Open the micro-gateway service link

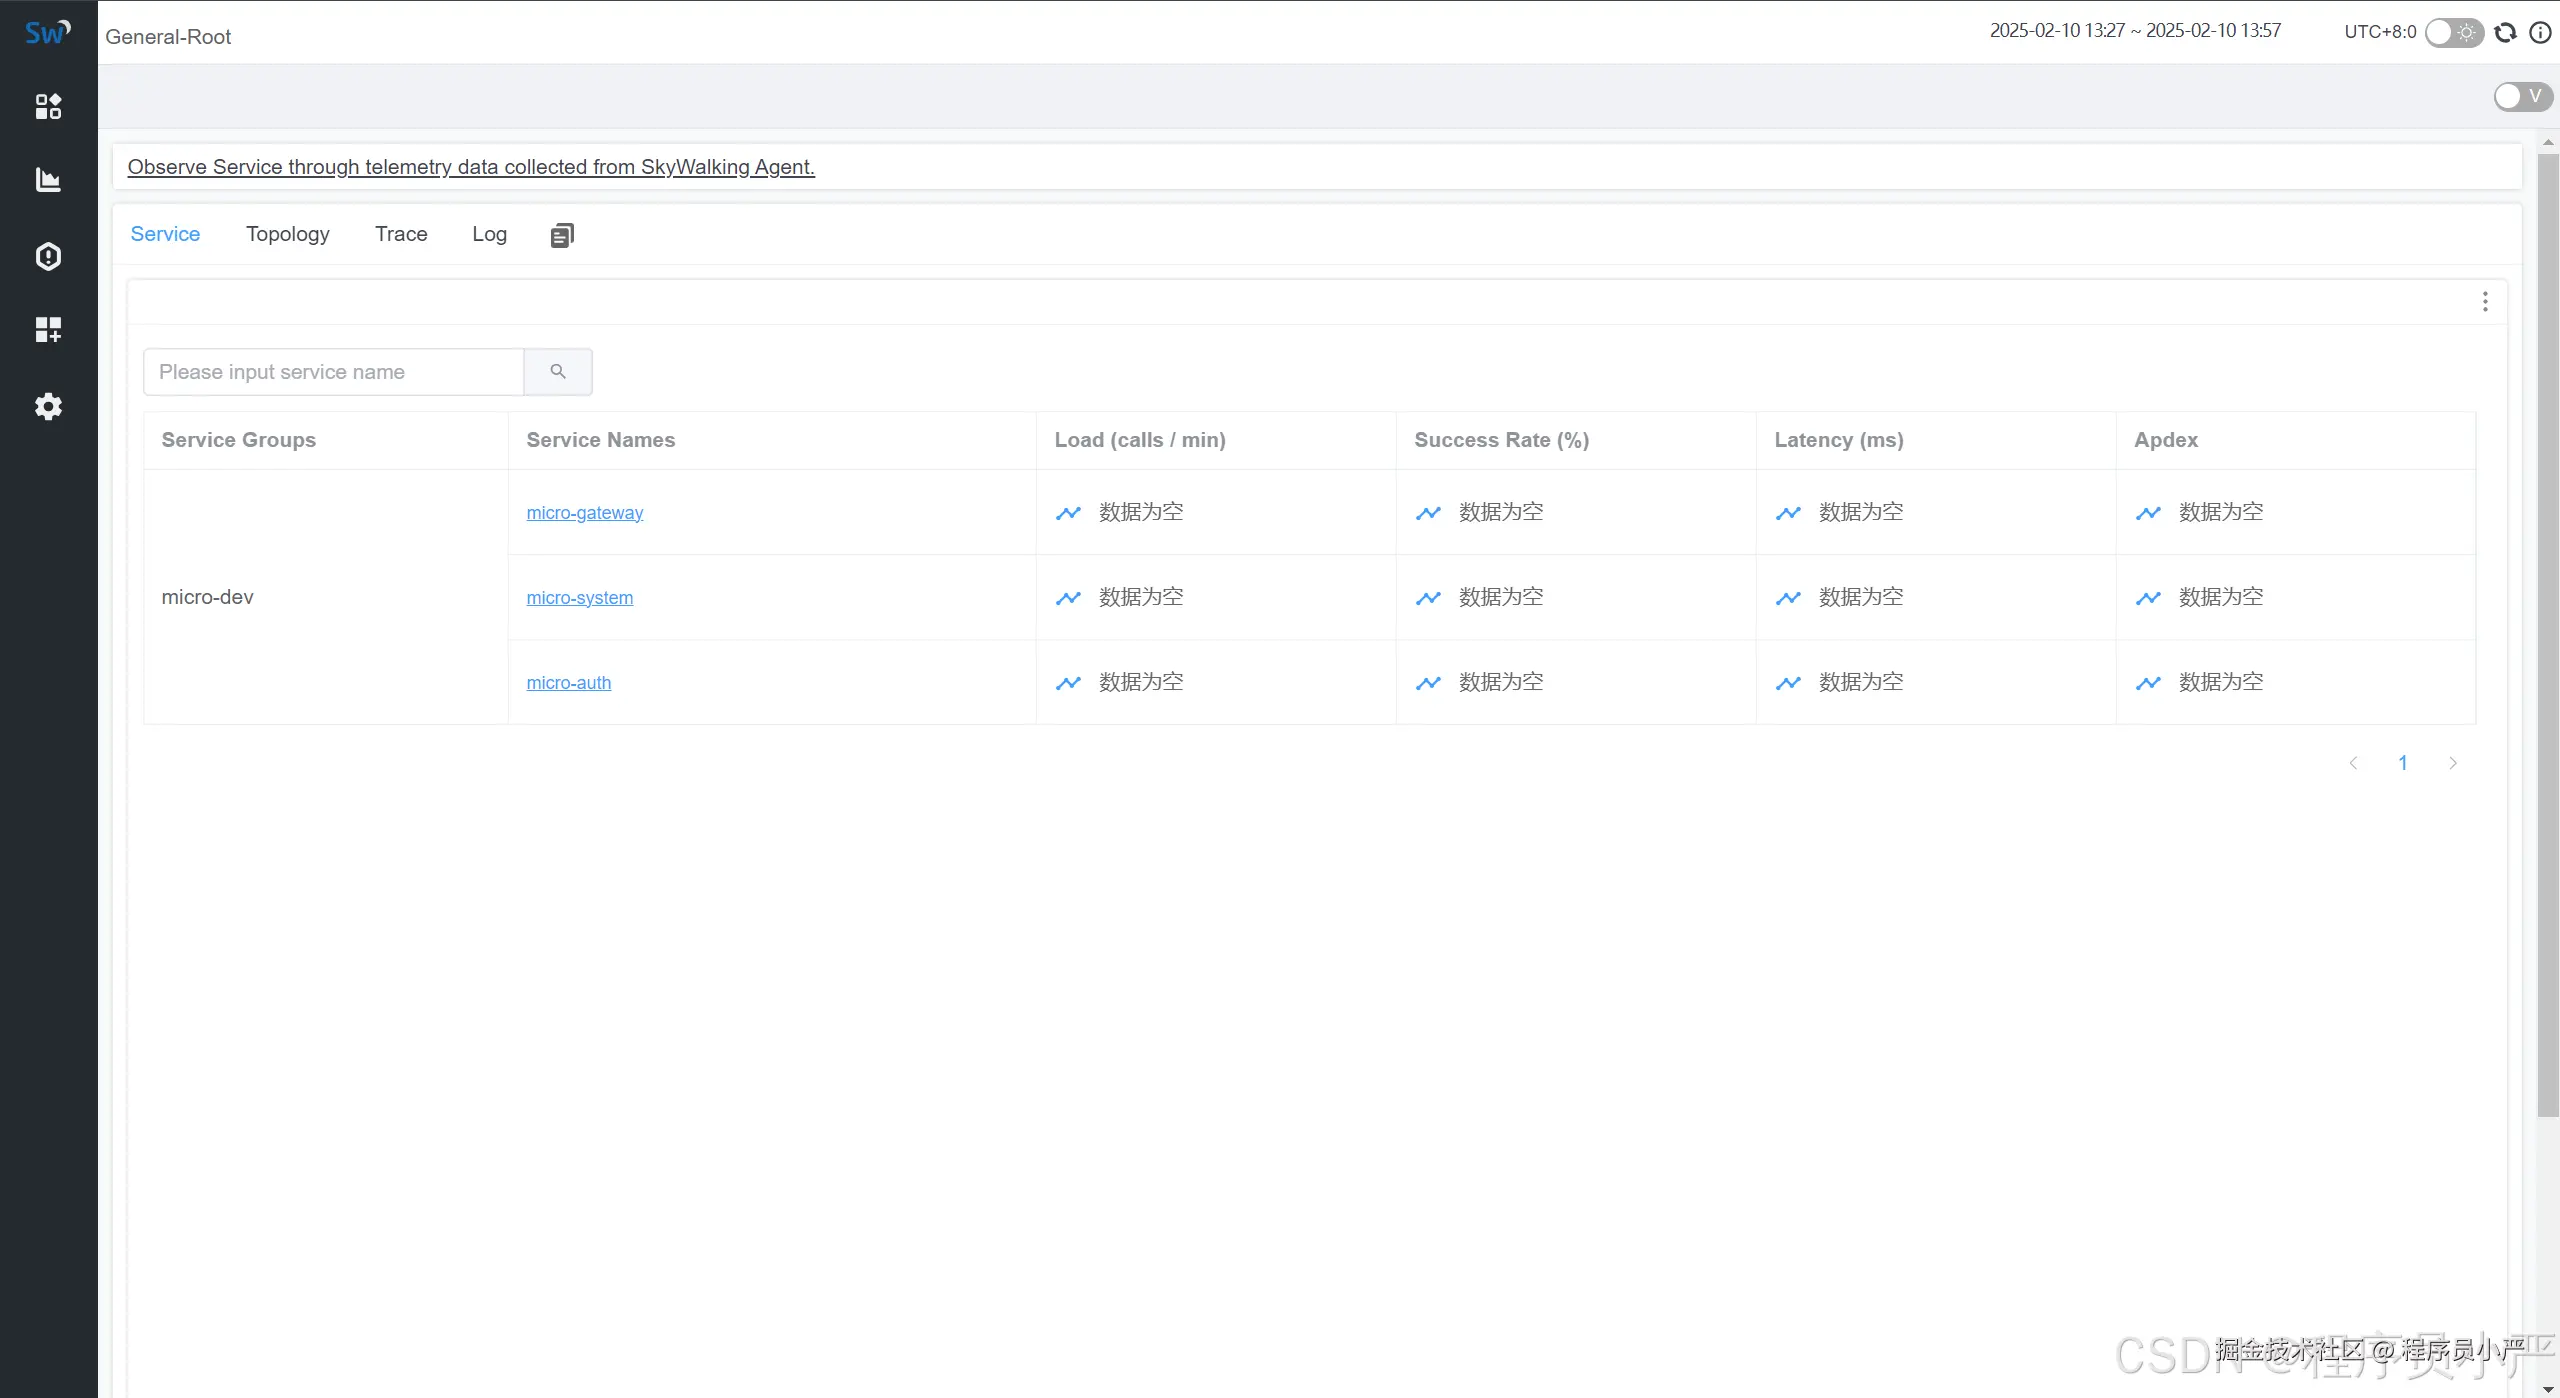585,513
